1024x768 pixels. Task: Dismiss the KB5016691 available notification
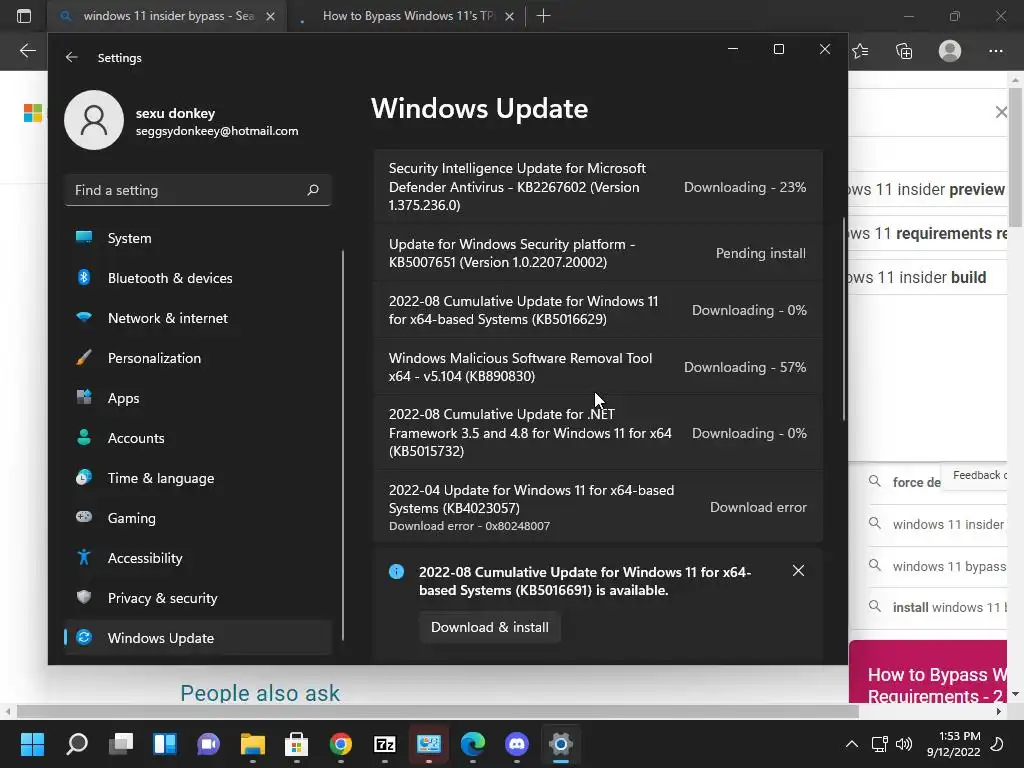(x=798, y=571)
